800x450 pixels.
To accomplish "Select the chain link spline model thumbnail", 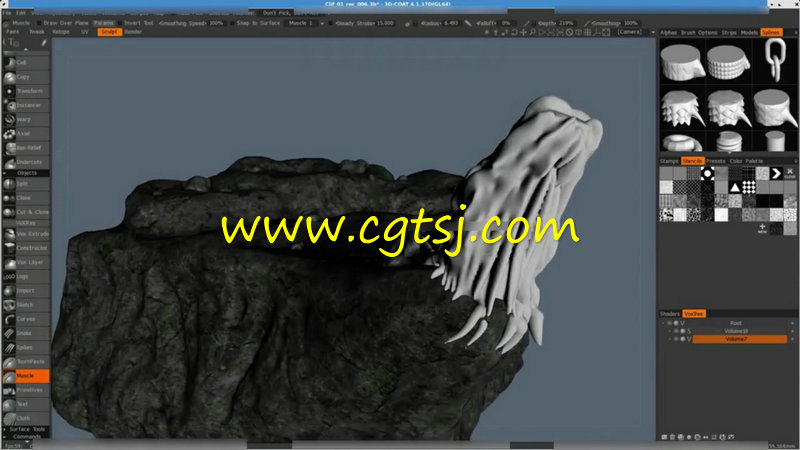I will pyautogui.click(x=776, y=60).
